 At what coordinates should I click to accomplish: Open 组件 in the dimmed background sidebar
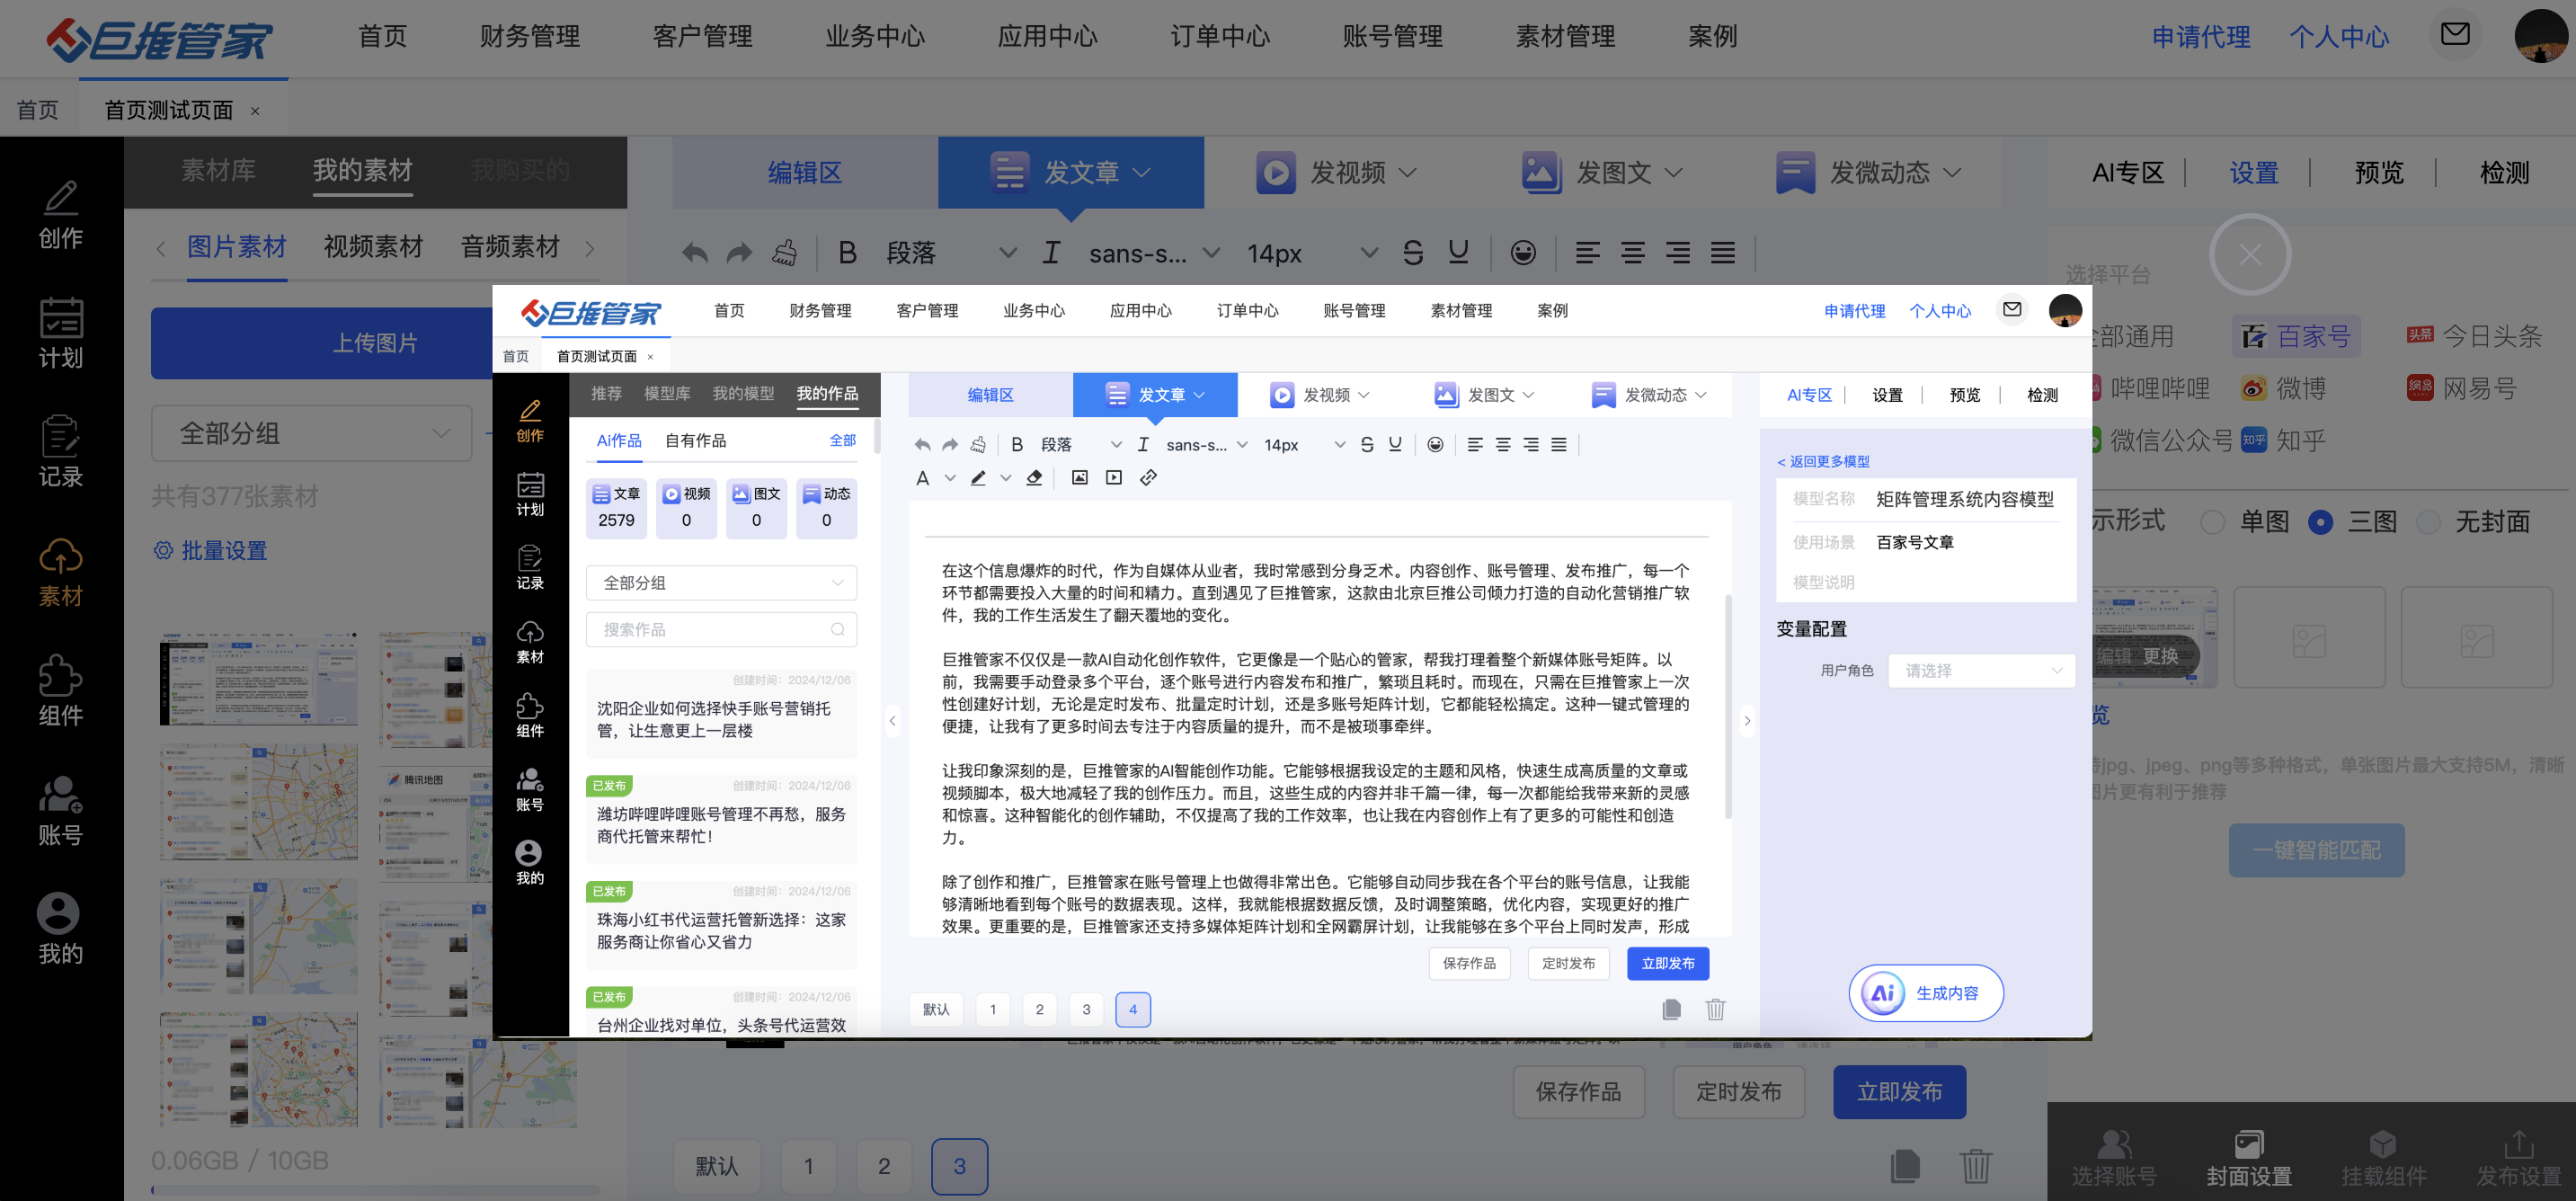[60, 691]
